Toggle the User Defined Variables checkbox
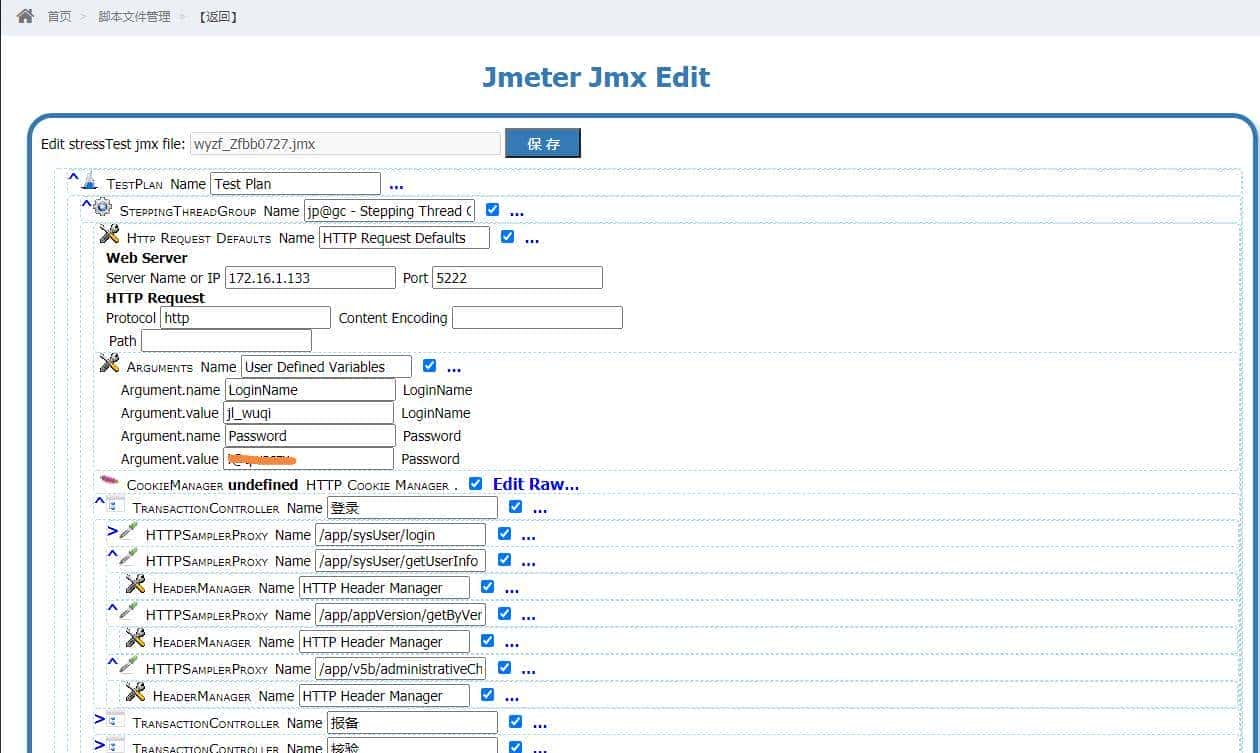 [x=430, y=366]
